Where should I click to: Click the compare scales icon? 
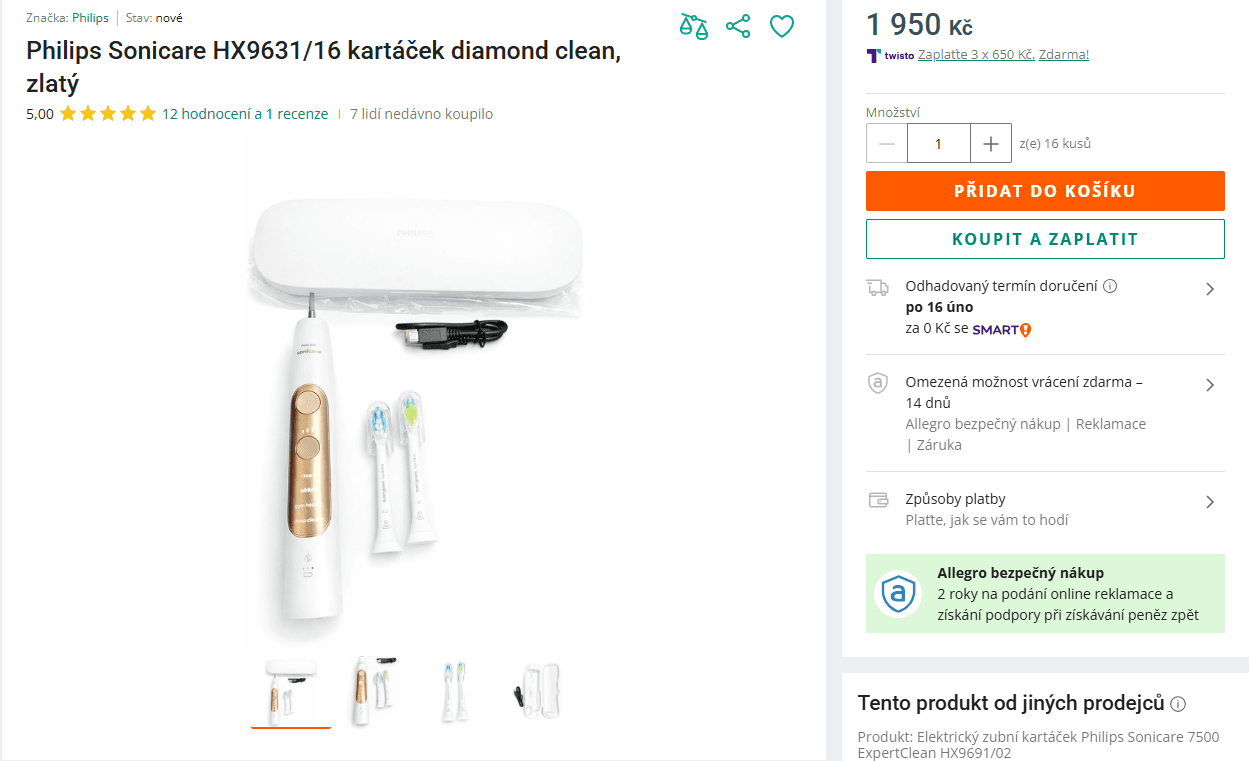tap(693, 26)
